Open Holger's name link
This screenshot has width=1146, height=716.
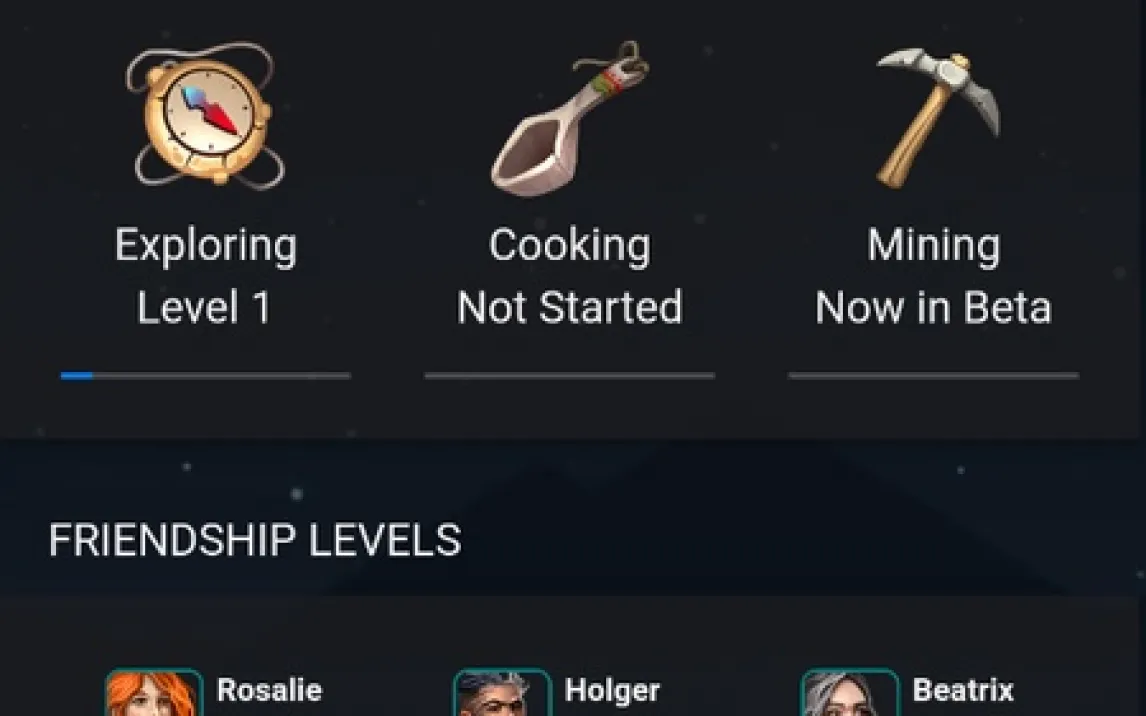(x=612, y=690)
